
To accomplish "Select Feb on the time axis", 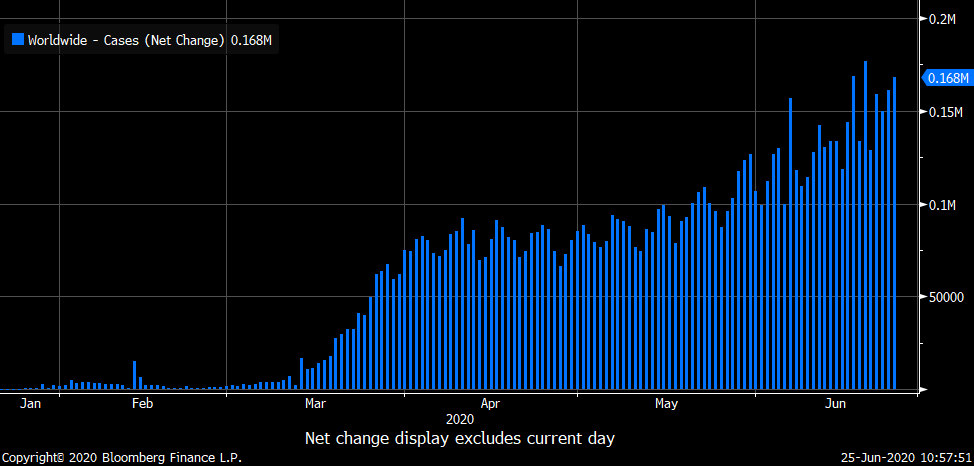I will (x=142, y=404).
